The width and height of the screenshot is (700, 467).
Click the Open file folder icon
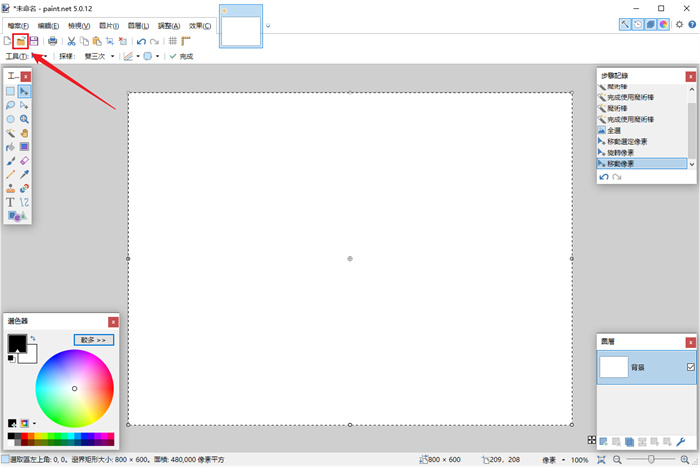(x=20, y=41)
